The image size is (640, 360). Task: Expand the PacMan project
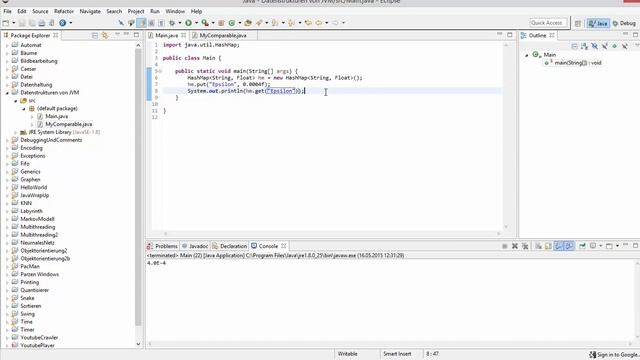[x=7, y=267]
